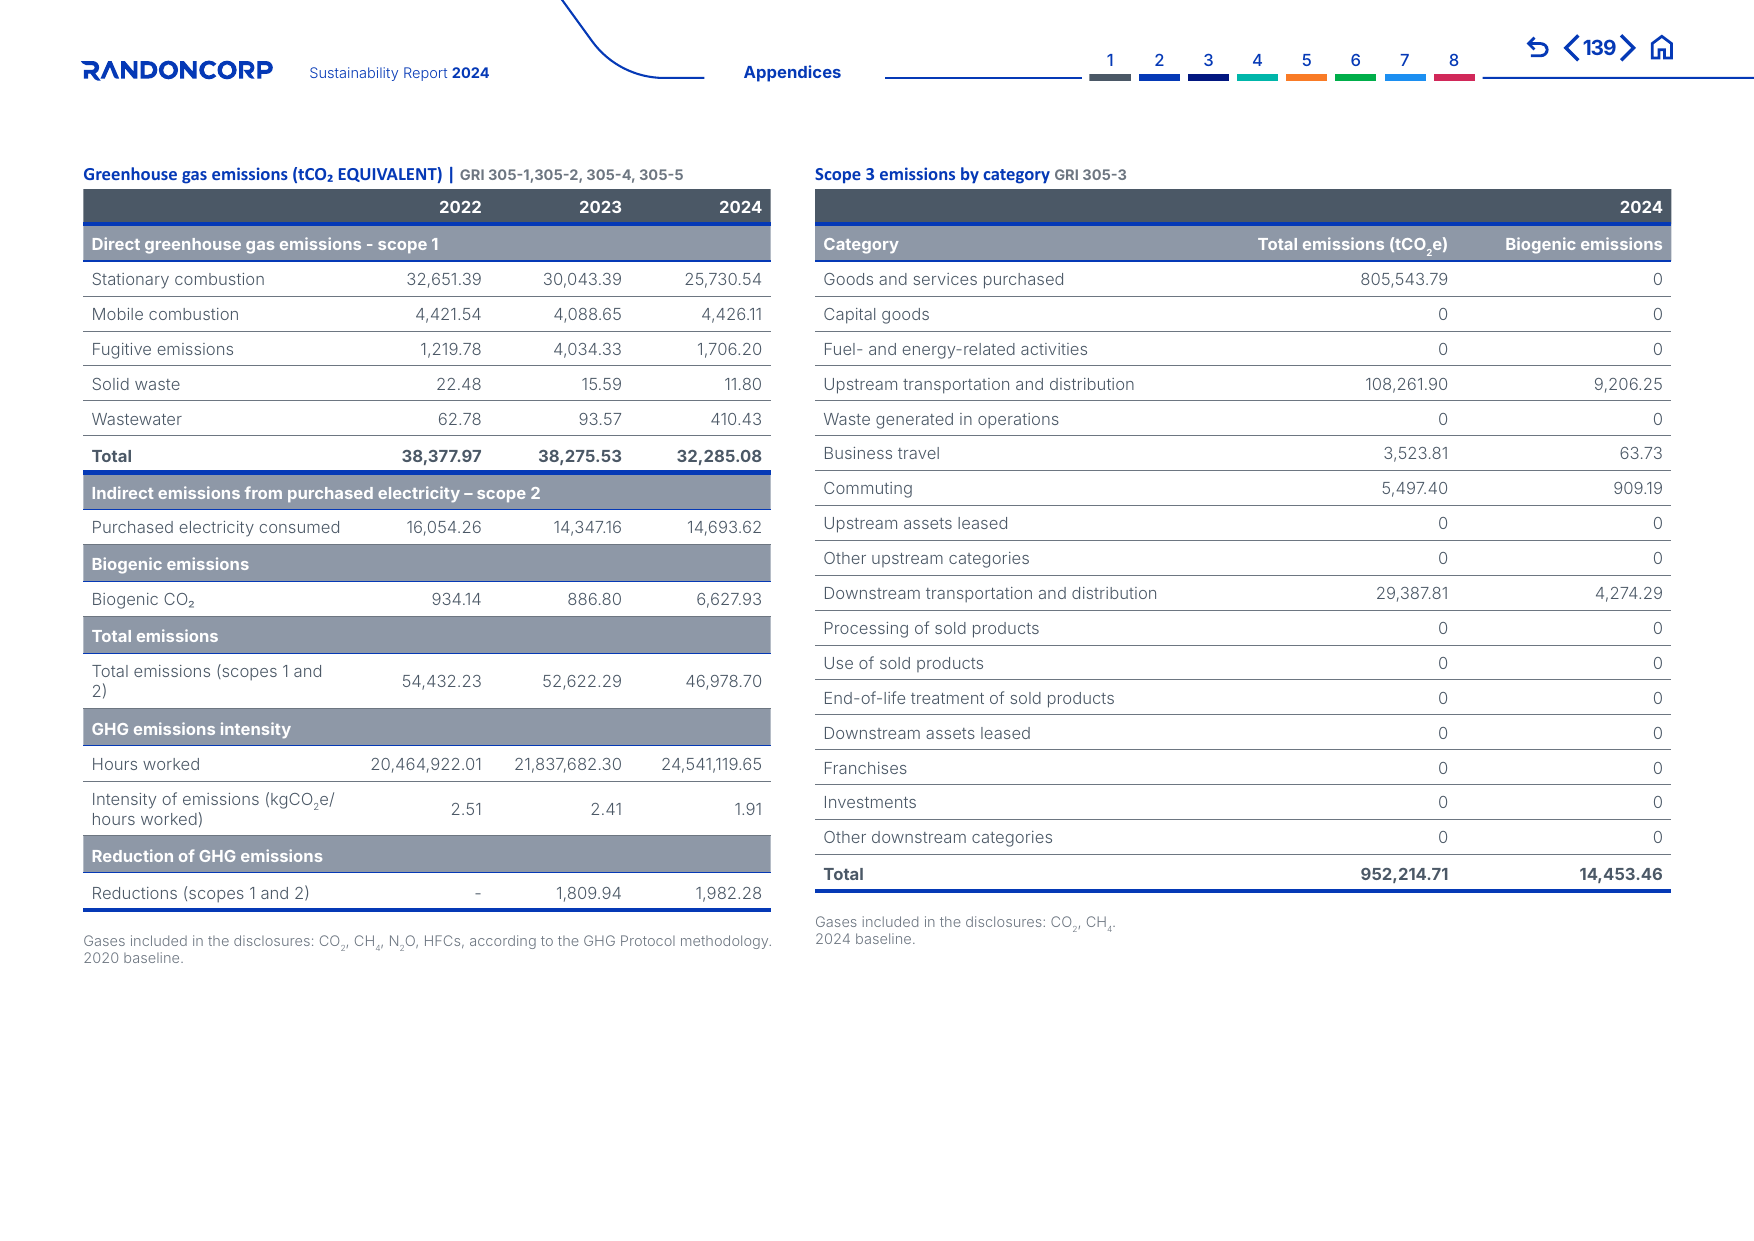Click the Appendices section label
Viewport: 1754px width, 1241px height.
[792, 72]
